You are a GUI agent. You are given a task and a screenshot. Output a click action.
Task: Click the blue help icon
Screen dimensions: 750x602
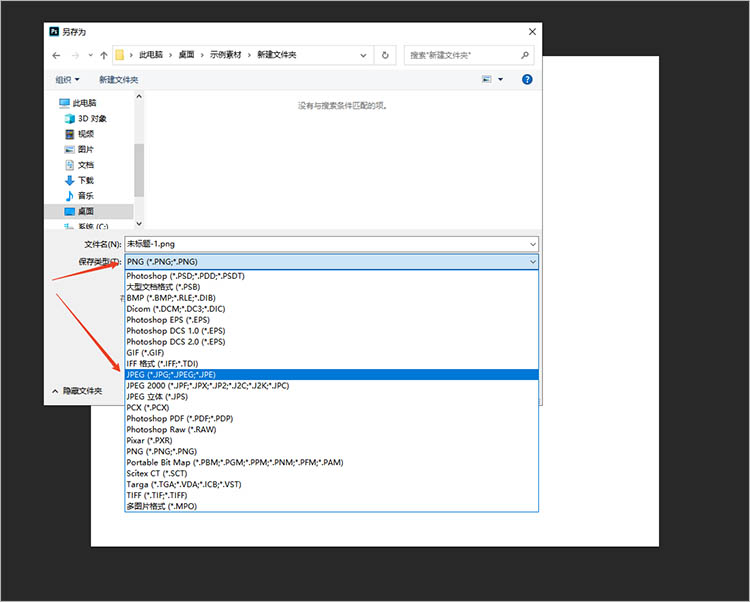pos(527,79)
